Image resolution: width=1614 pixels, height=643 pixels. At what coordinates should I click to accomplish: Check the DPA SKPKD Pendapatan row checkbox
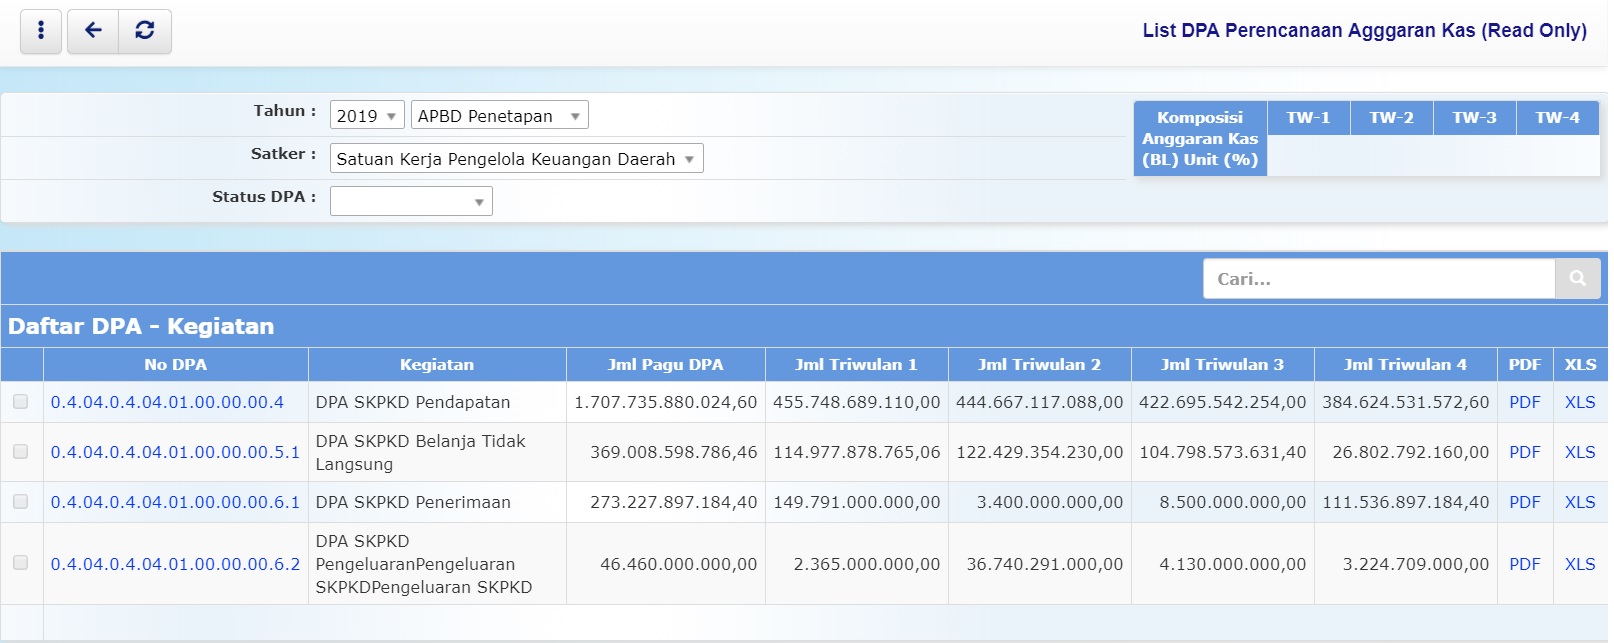pos(21,402)
